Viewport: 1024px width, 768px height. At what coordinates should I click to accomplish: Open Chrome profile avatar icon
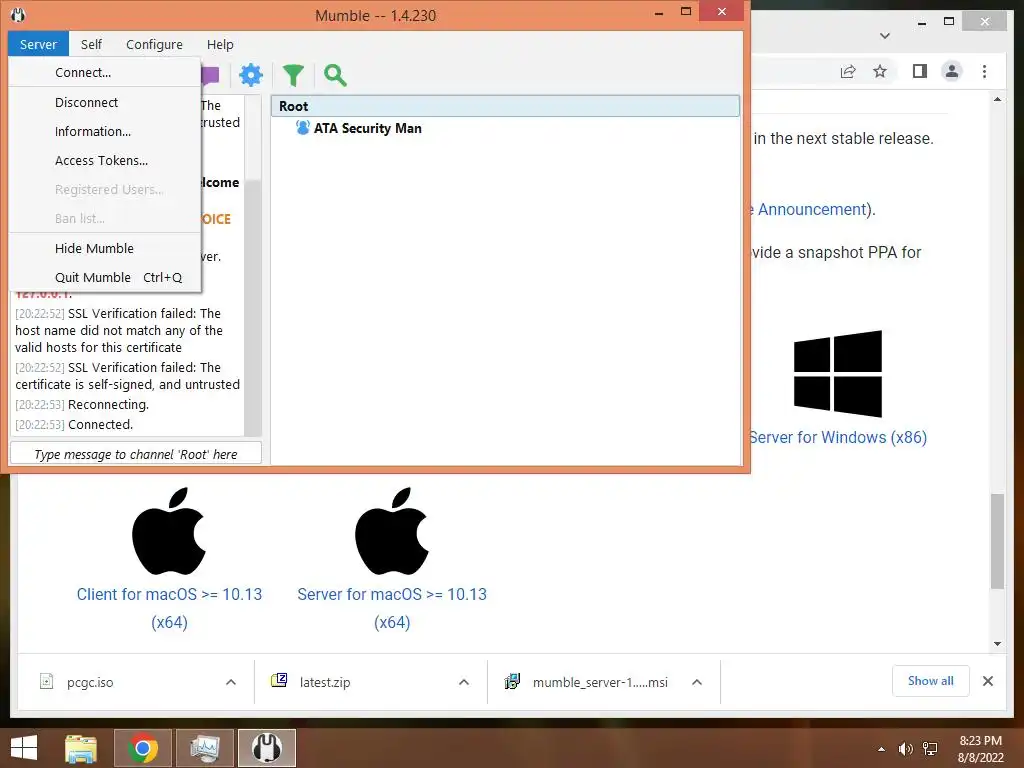(x=952, y=71)
